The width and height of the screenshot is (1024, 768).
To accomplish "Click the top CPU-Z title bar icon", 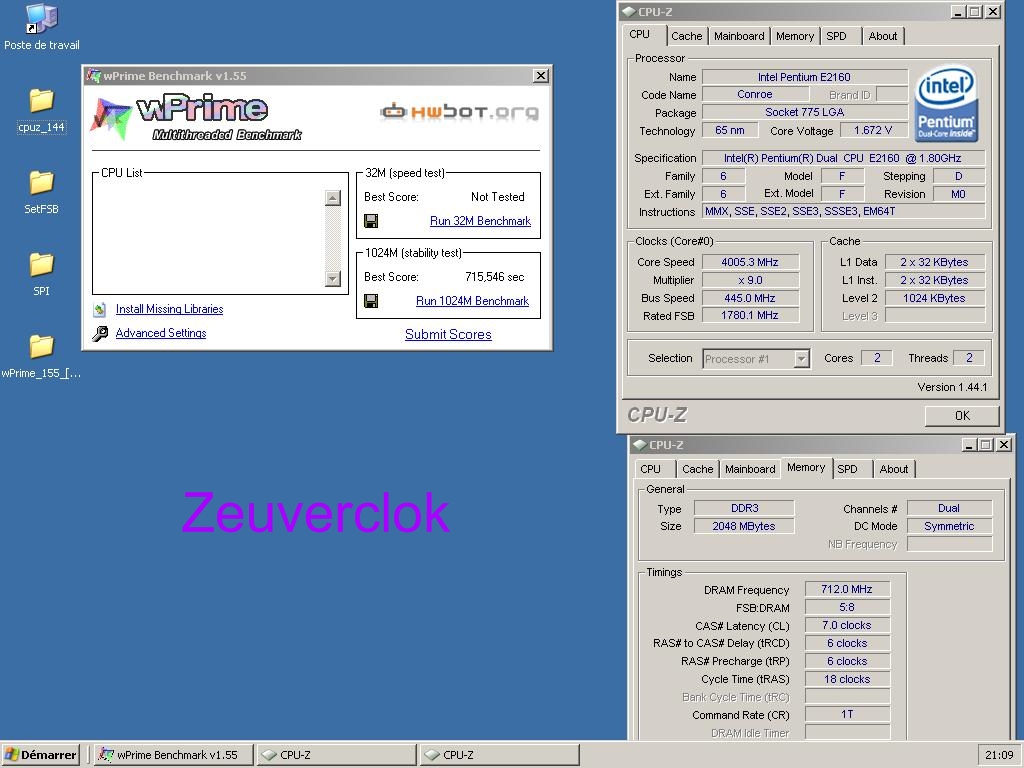I will click(628, 11).
